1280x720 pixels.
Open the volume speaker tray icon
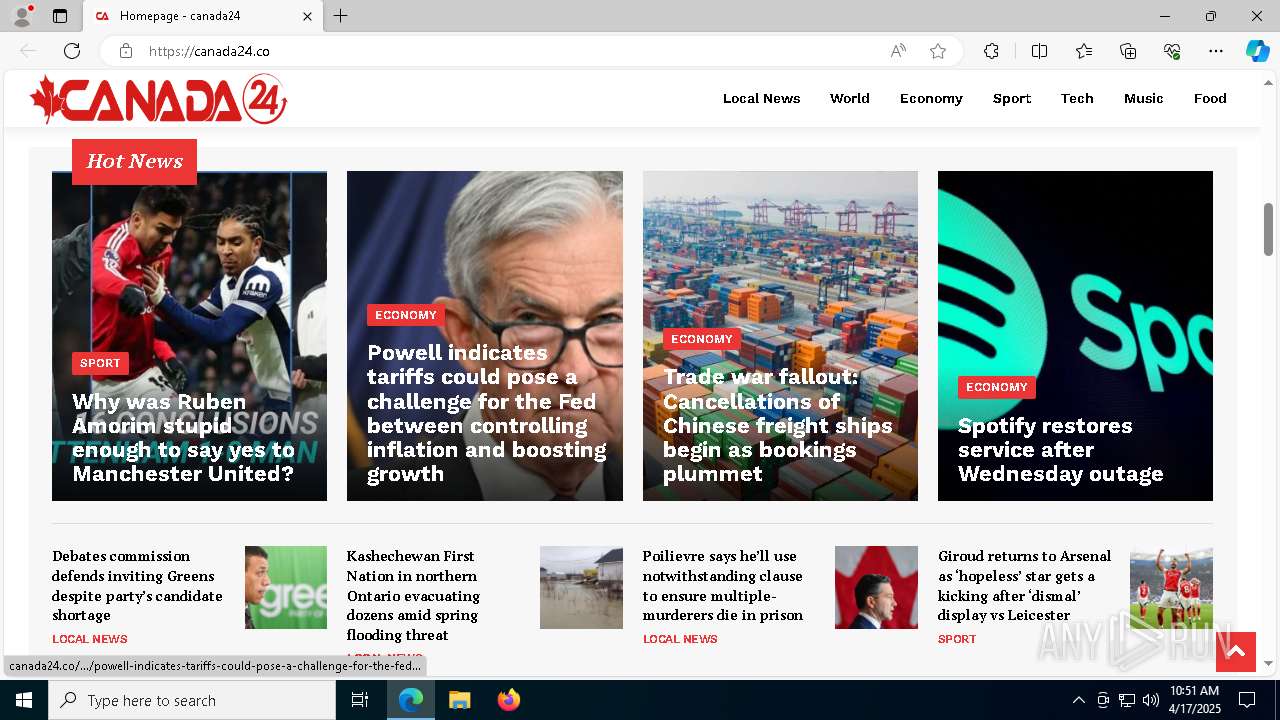(x=1151, y=700)
